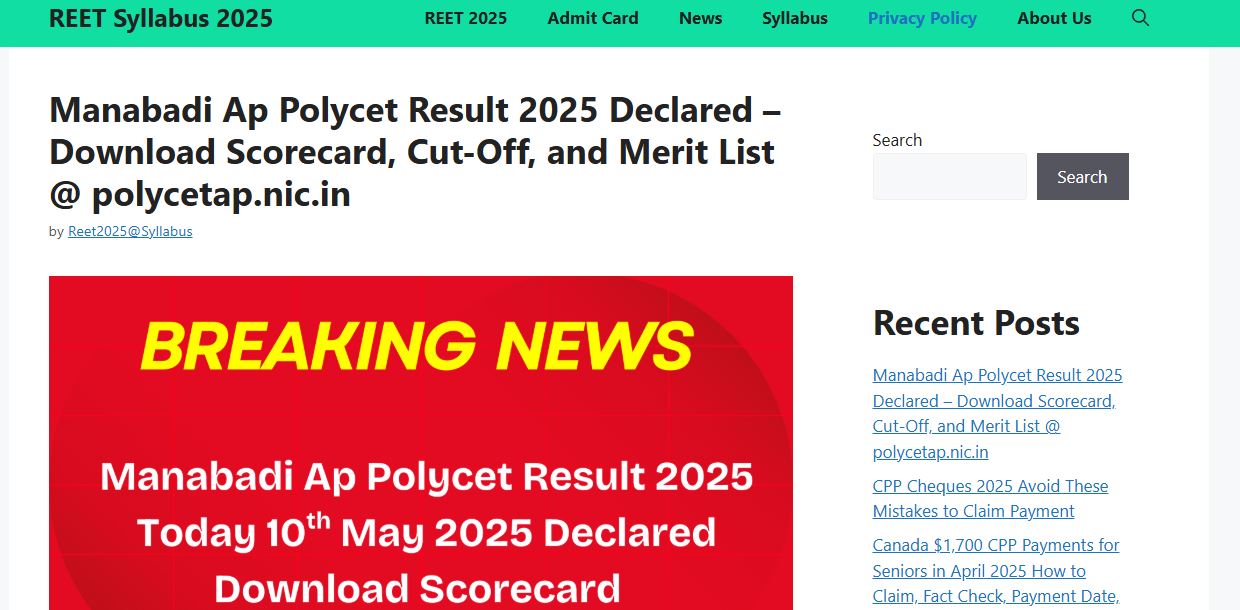This screenshot has width=1240, height=610.
Task: Open the Privacy Policy menu item
Action: coord(922,18)
